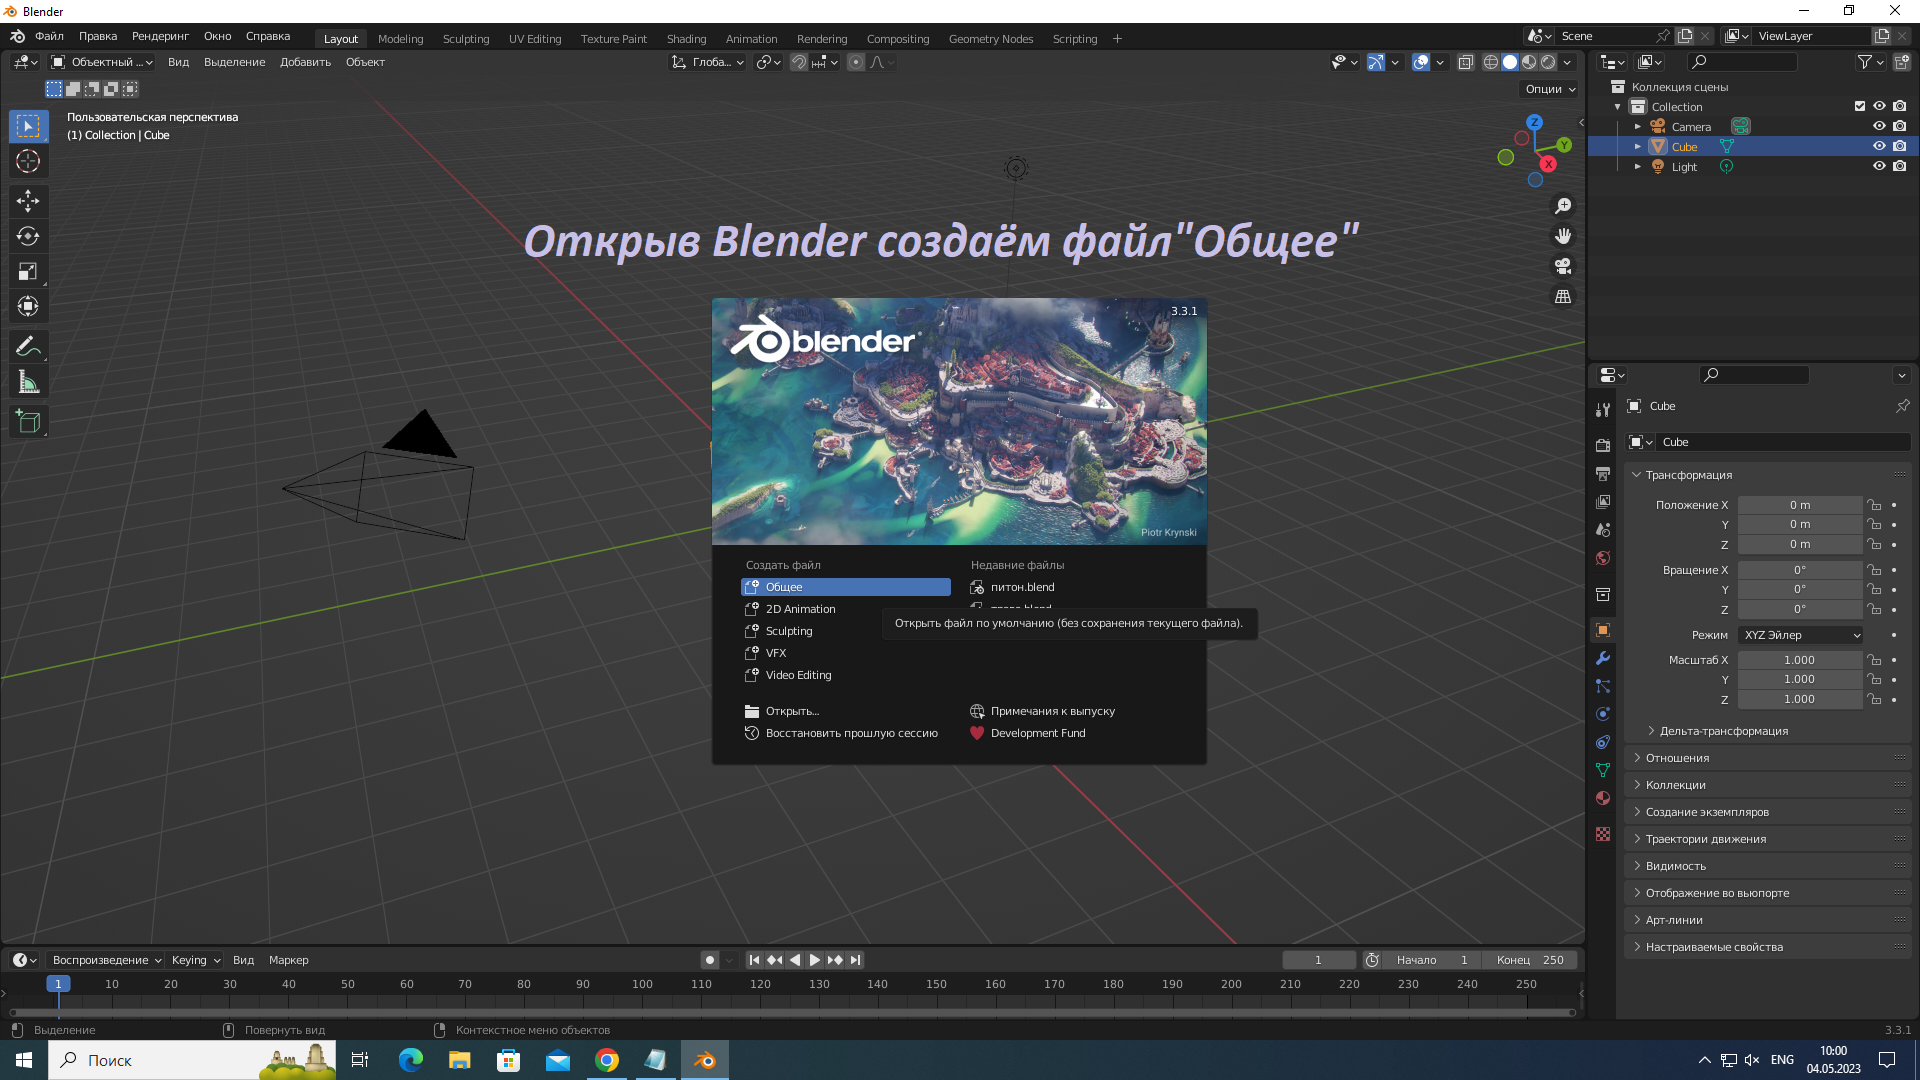Select the Scale tool
The width and height of the screenshot is (1920, 1080).
(x=28, y=271)
